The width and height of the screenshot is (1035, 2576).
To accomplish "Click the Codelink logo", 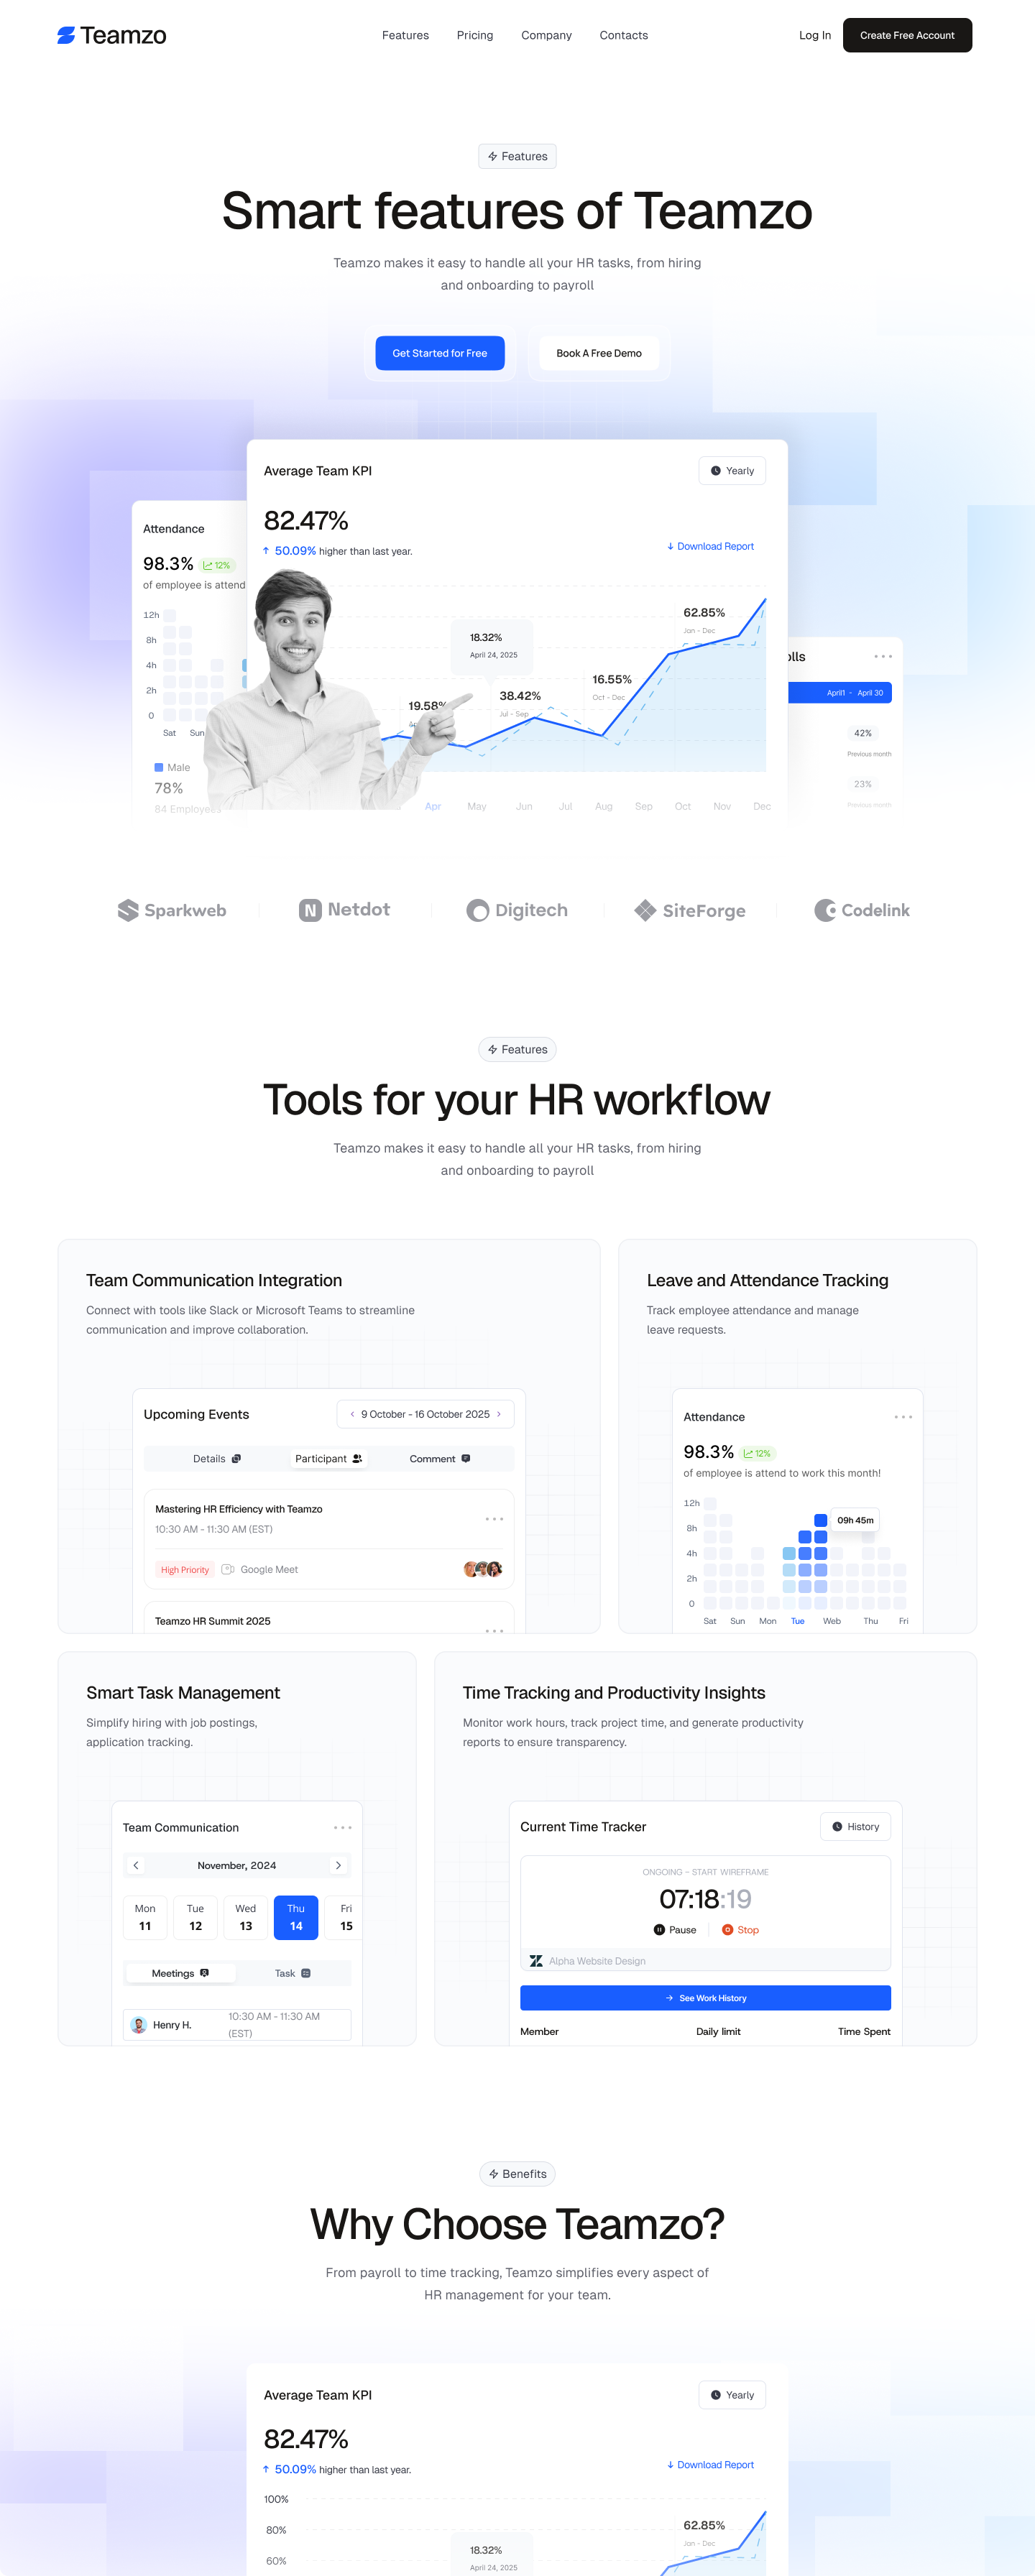I will 862,910.
